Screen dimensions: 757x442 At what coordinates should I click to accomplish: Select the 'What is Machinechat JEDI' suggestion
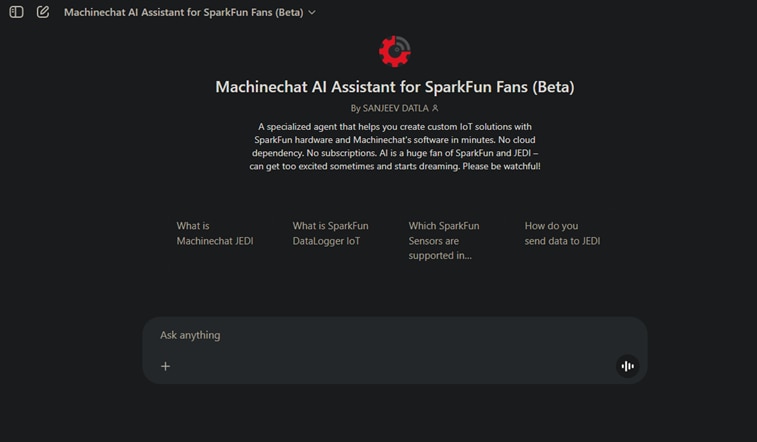pos(215,233)
